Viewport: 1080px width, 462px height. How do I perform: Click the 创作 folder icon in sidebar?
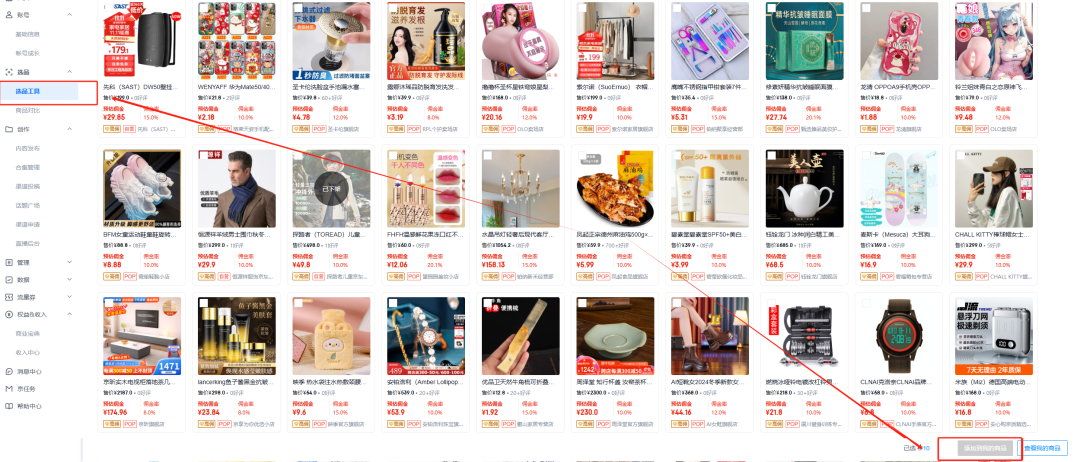(x=9, y=129)
